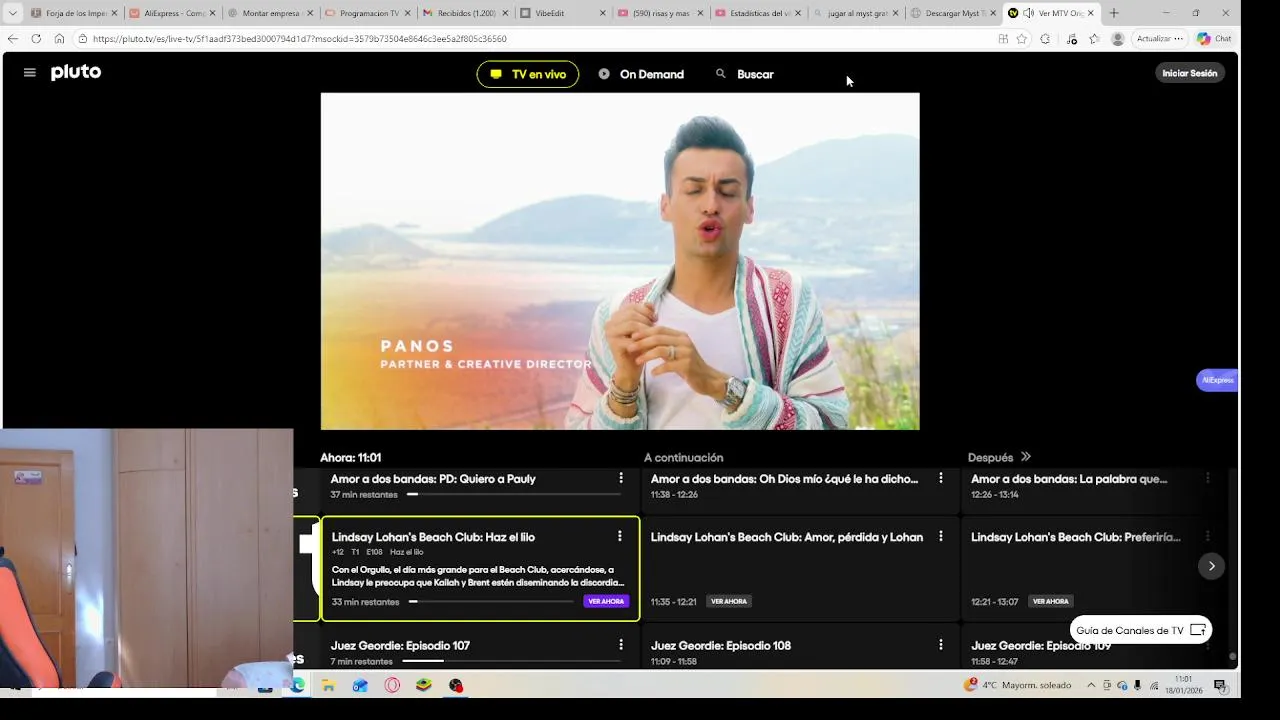Open options for Lindsay Lohan's Beach Club: Preferiría
1280x720 pixels.
click(1208, 536)
